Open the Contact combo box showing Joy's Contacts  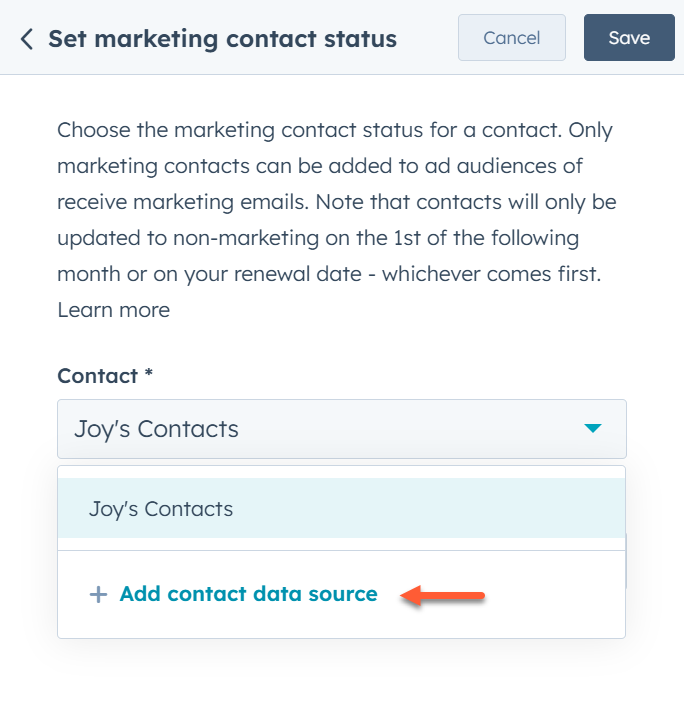click(x=320, y=430)
